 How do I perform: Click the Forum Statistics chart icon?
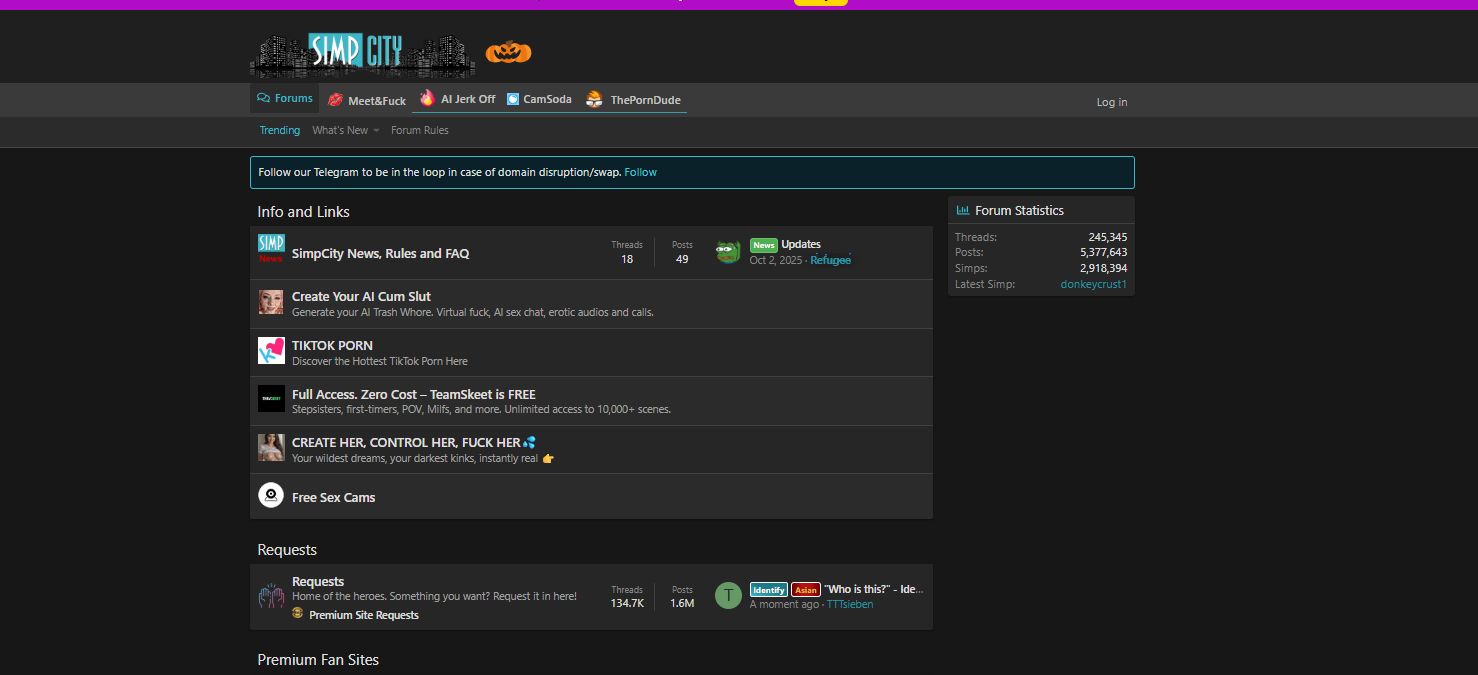(x=963, y=210)
